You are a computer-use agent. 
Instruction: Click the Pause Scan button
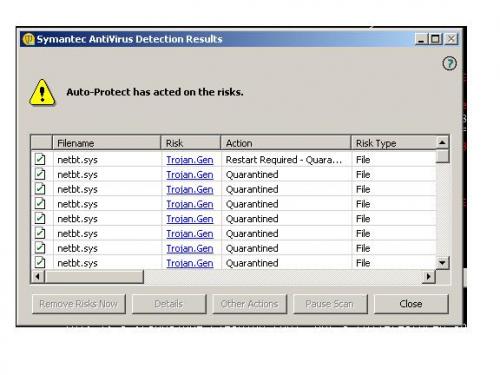(x=330, y=304)
